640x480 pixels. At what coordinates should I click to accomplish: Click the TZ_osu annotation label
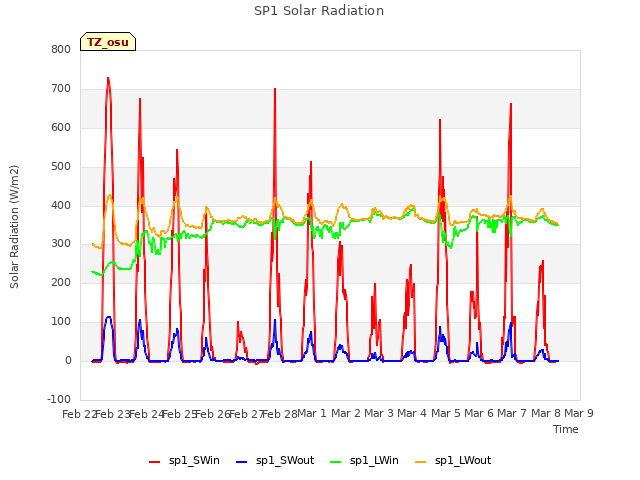coord(108,42)
